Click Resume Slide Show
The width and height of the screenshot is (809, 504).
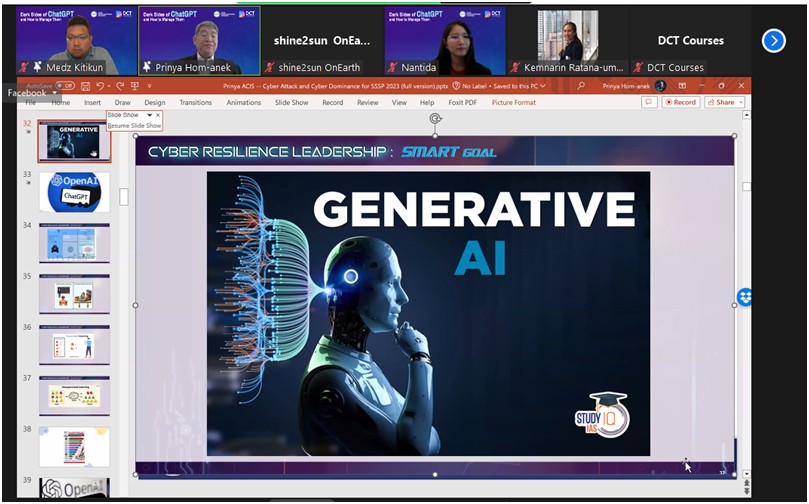point(134,126)
